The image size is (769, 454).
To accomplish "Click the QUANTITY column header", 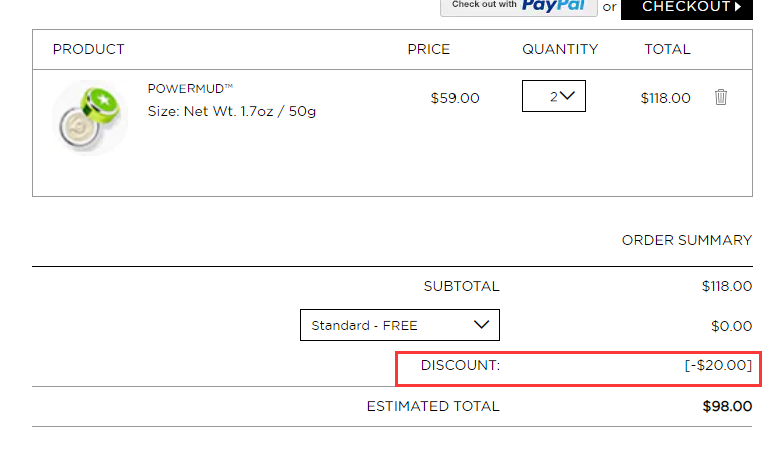I will [x=560, y=50].
